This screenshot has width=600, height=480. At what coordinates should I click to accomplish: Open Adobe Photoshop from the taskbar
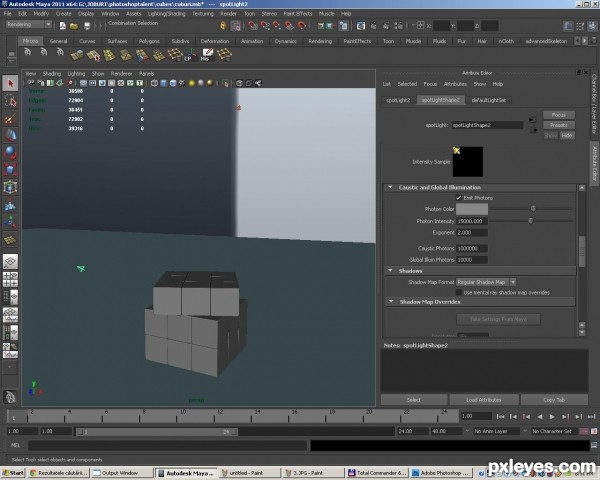[440, 473]
